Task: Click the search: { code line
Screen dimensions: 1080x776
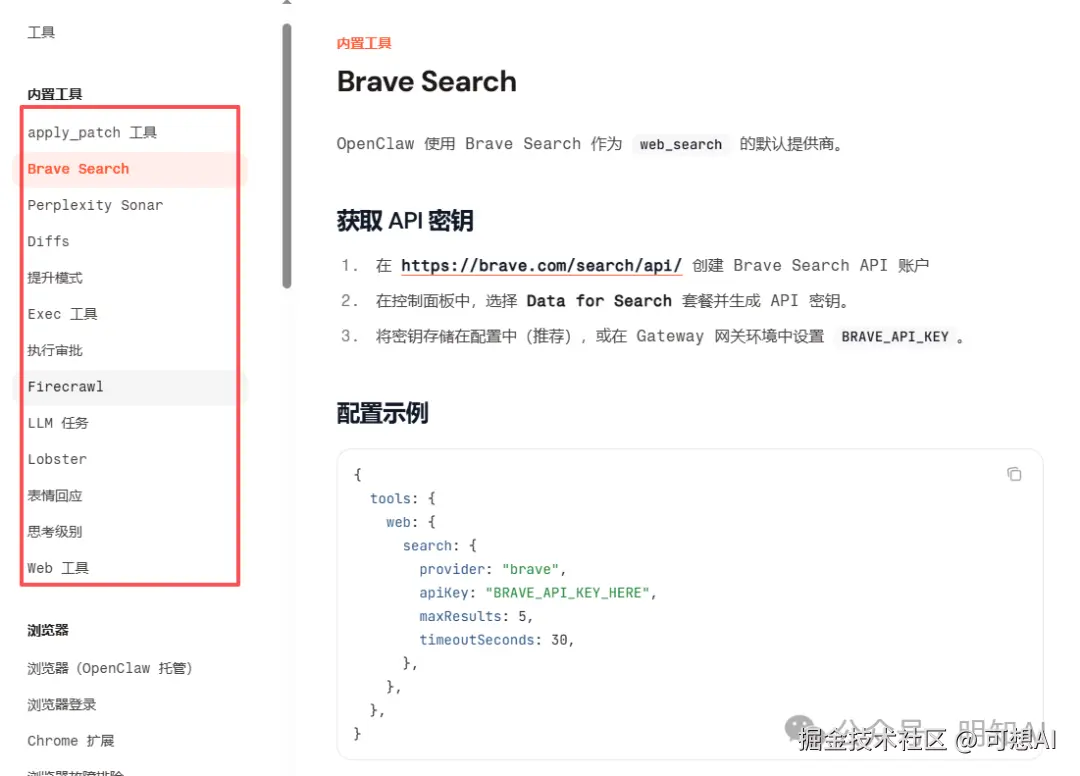Action: tap(439, 545)
